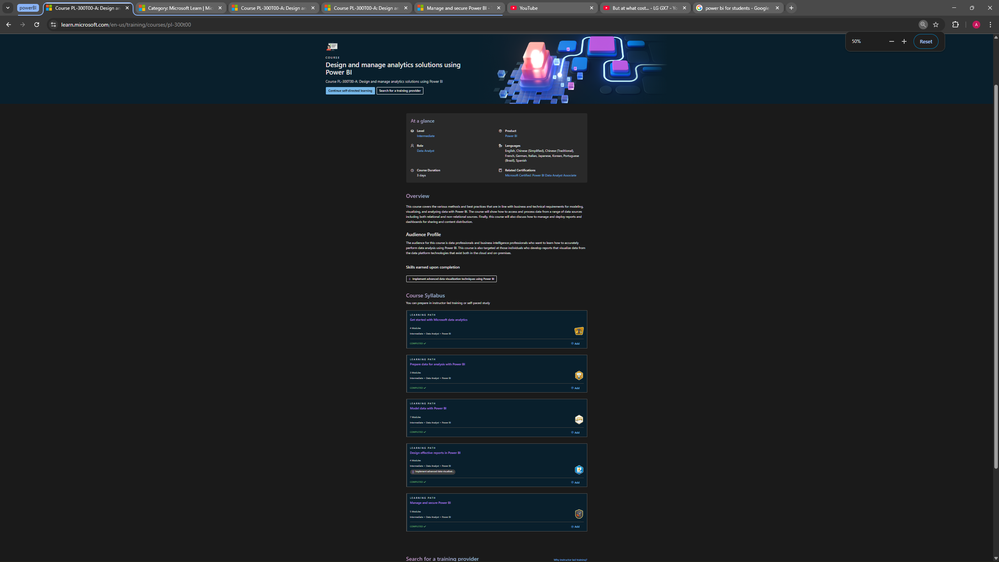Reload the page with the refresh icon

[36, 25]
